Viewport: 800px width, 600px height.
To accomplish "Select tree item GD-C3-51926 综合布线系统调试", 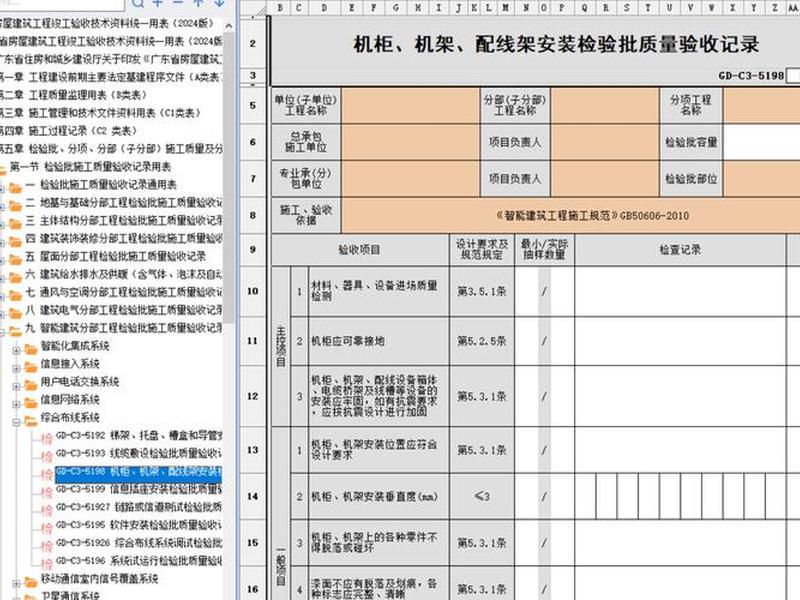I will click(x=139, y=542).
